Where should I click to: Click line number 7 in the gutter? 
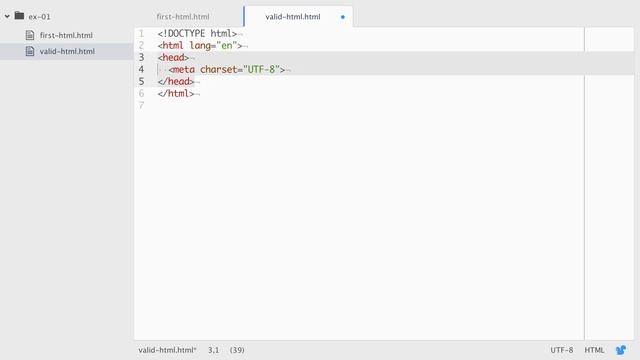[x=141, y=106]
